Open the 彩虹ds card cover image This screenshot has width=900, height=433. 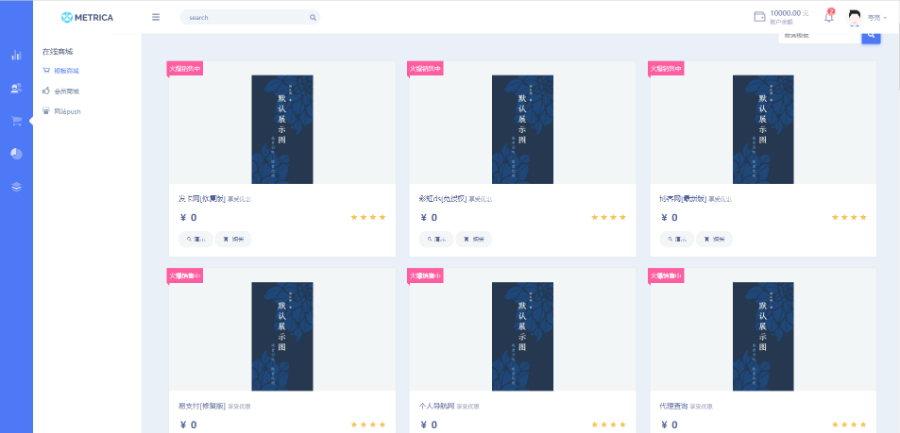click(523, 129)
